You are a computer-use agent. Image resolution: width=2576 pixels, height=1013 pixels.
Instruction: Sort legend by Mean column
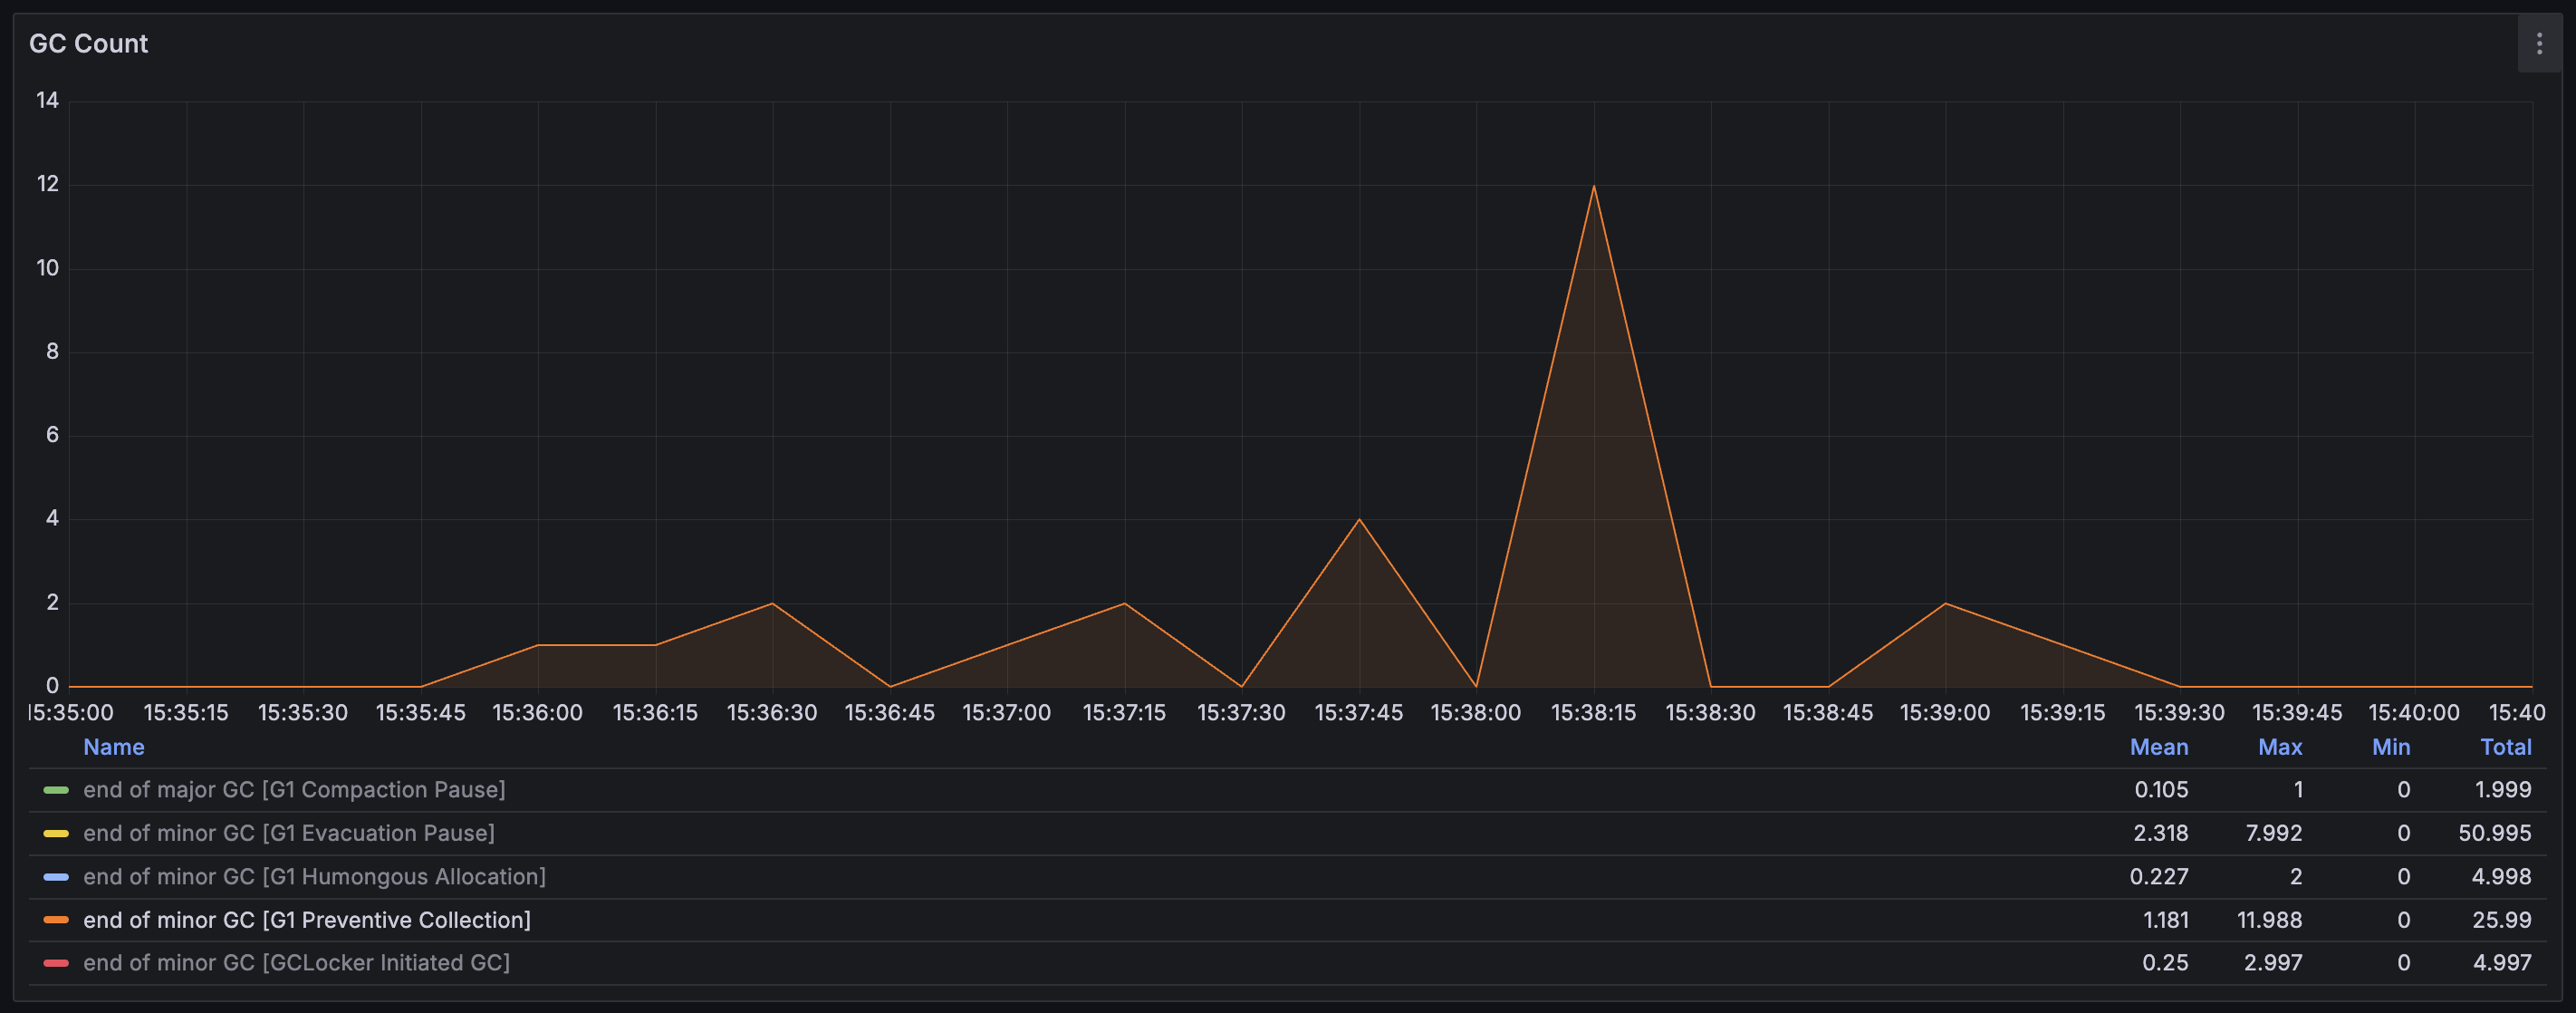pyautogui.click(x=2158, y=747)
